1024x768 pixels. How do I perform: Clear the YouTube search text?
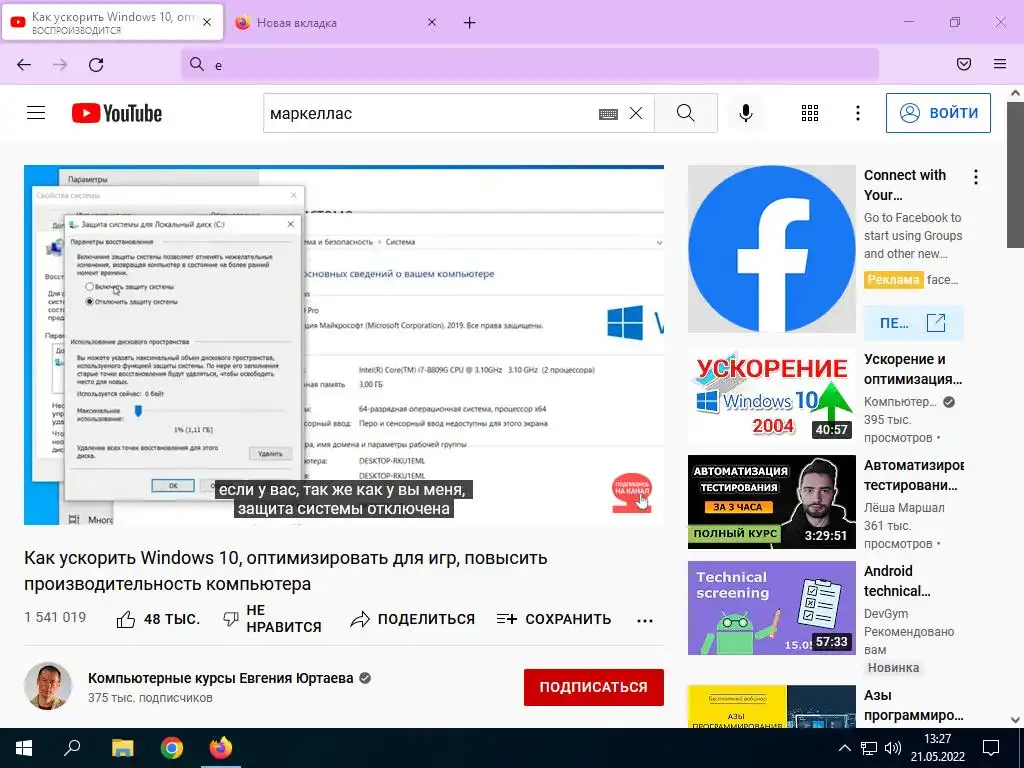pos(636,114)
